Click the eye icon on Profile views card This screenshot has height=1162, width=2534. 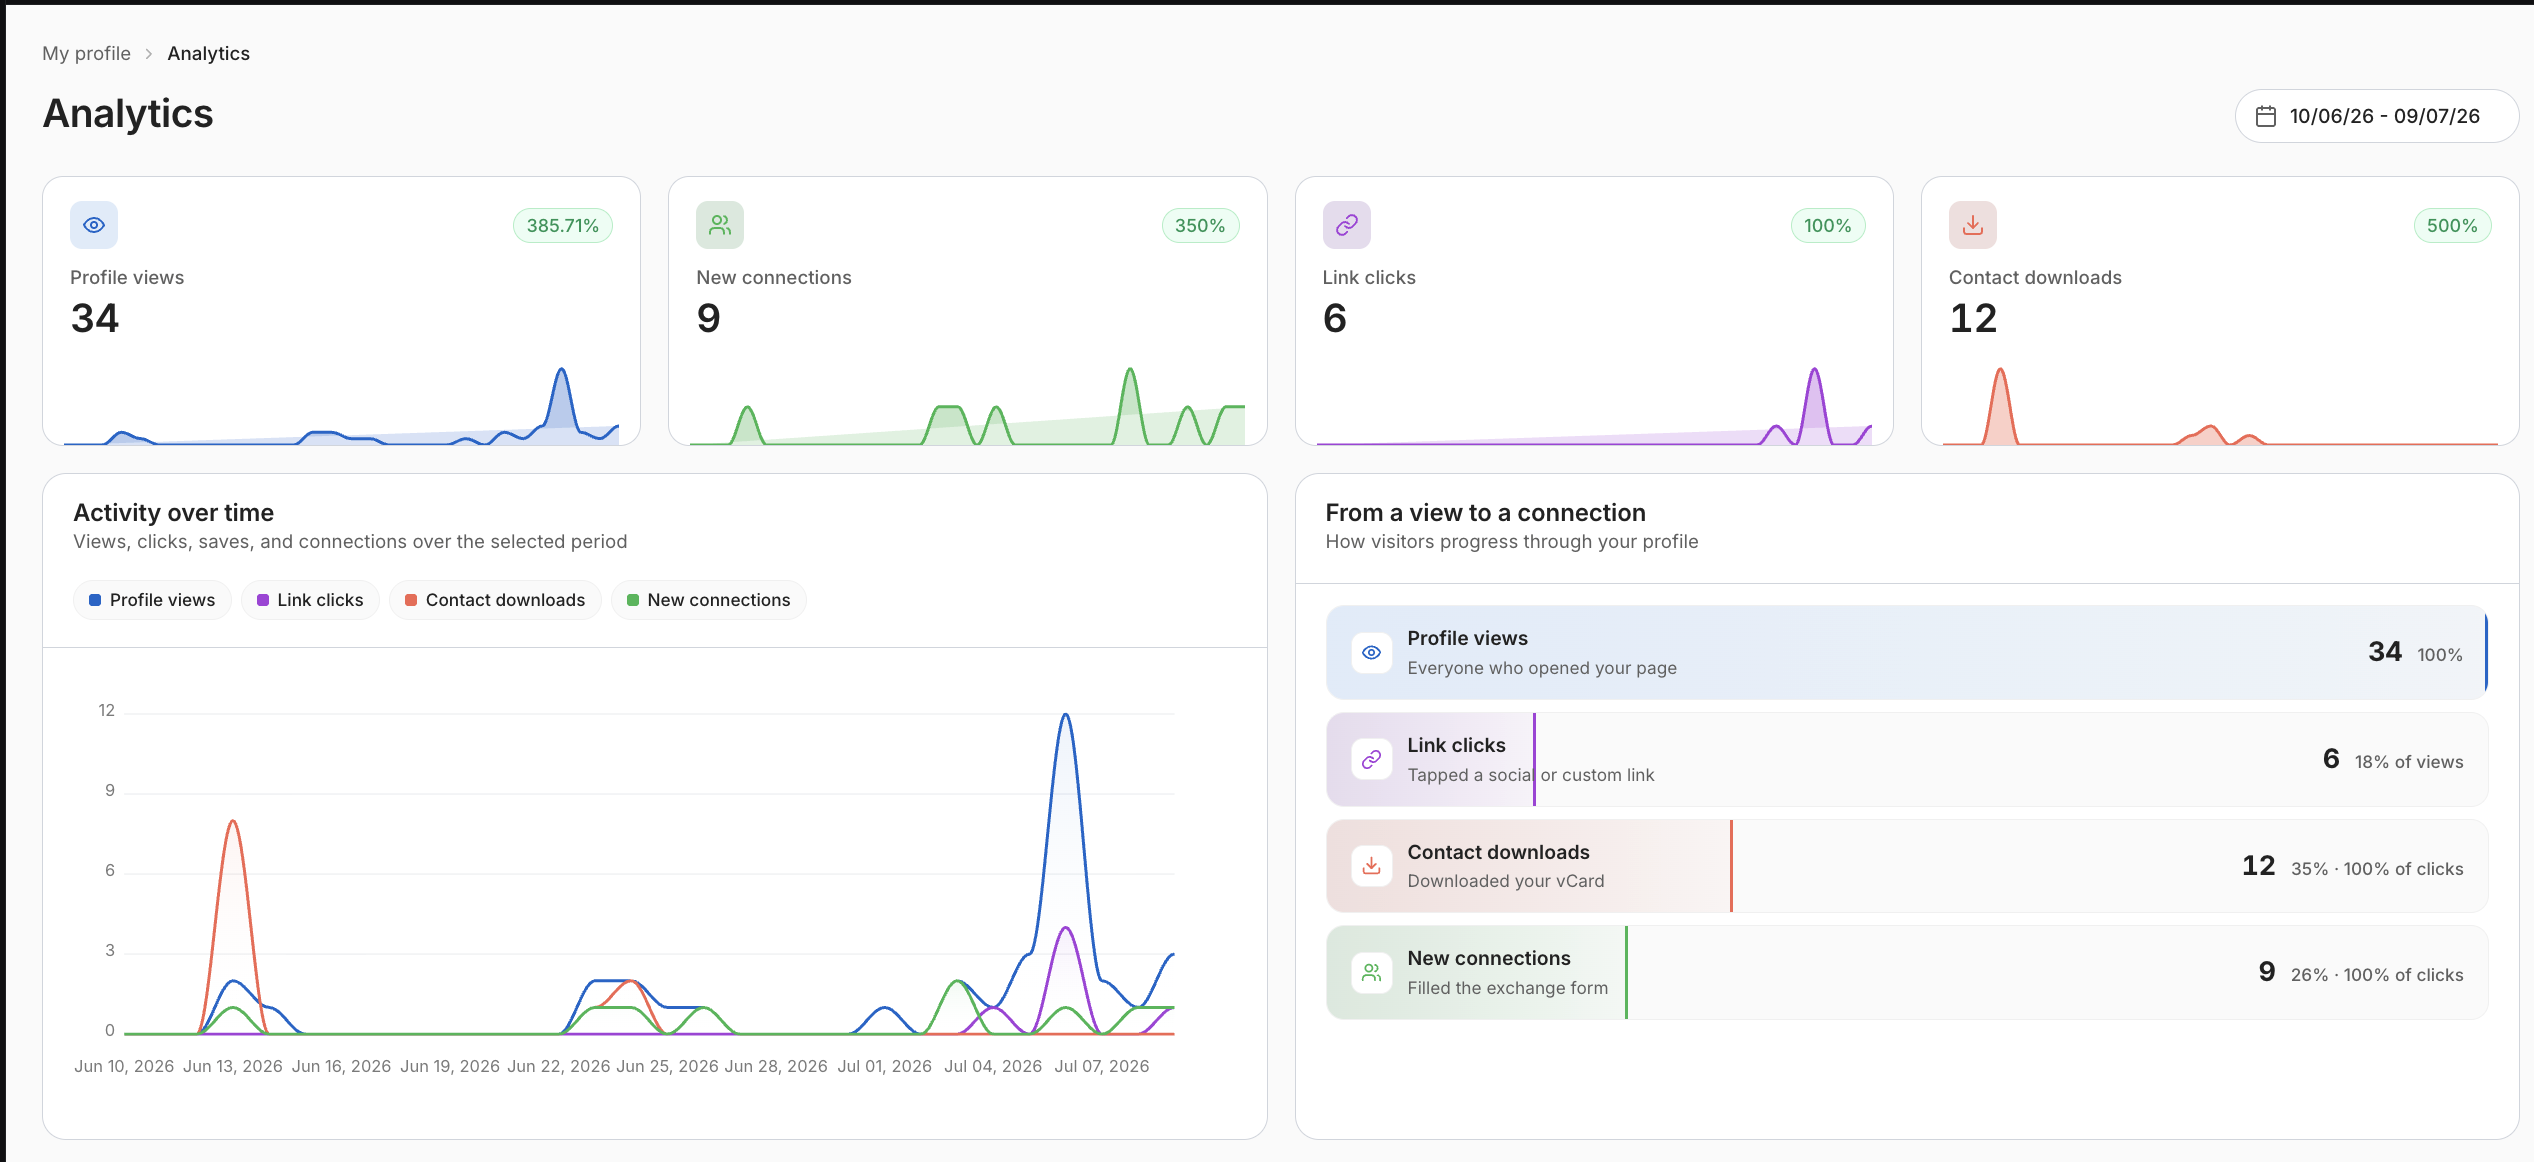(x=94, y=225)
